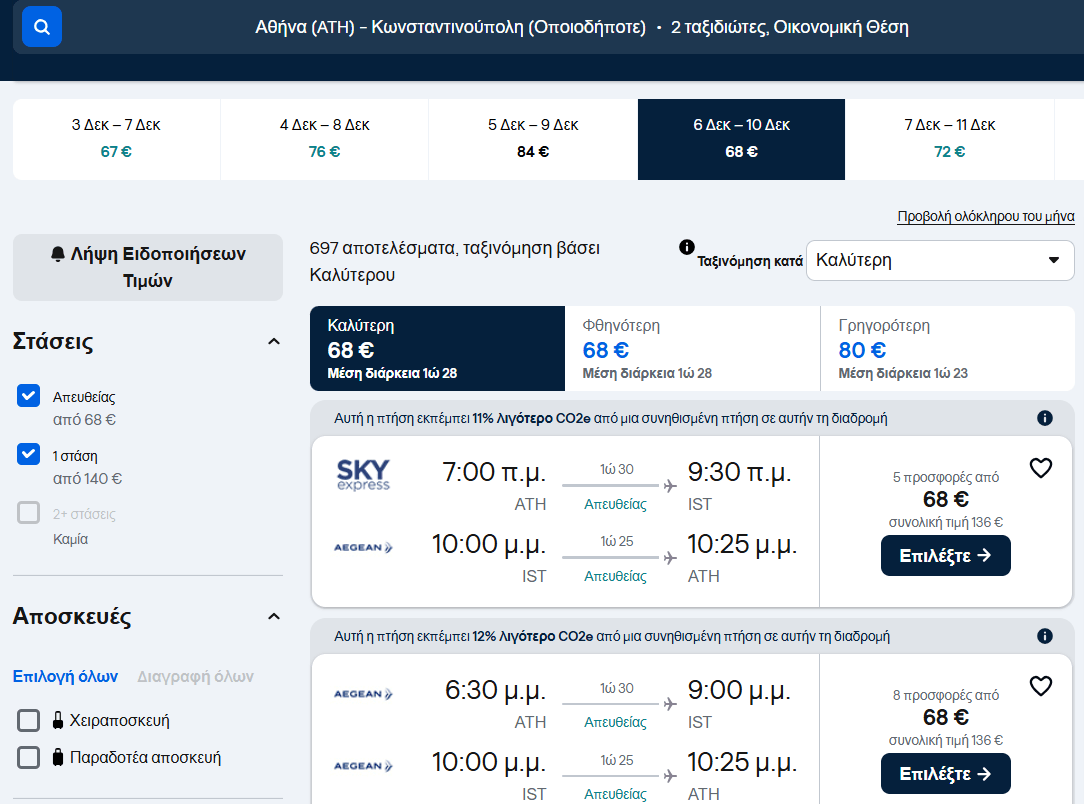Click the 6:30 μ.μ. departure time
1084x804 pixels.
[x=495, y=690]
